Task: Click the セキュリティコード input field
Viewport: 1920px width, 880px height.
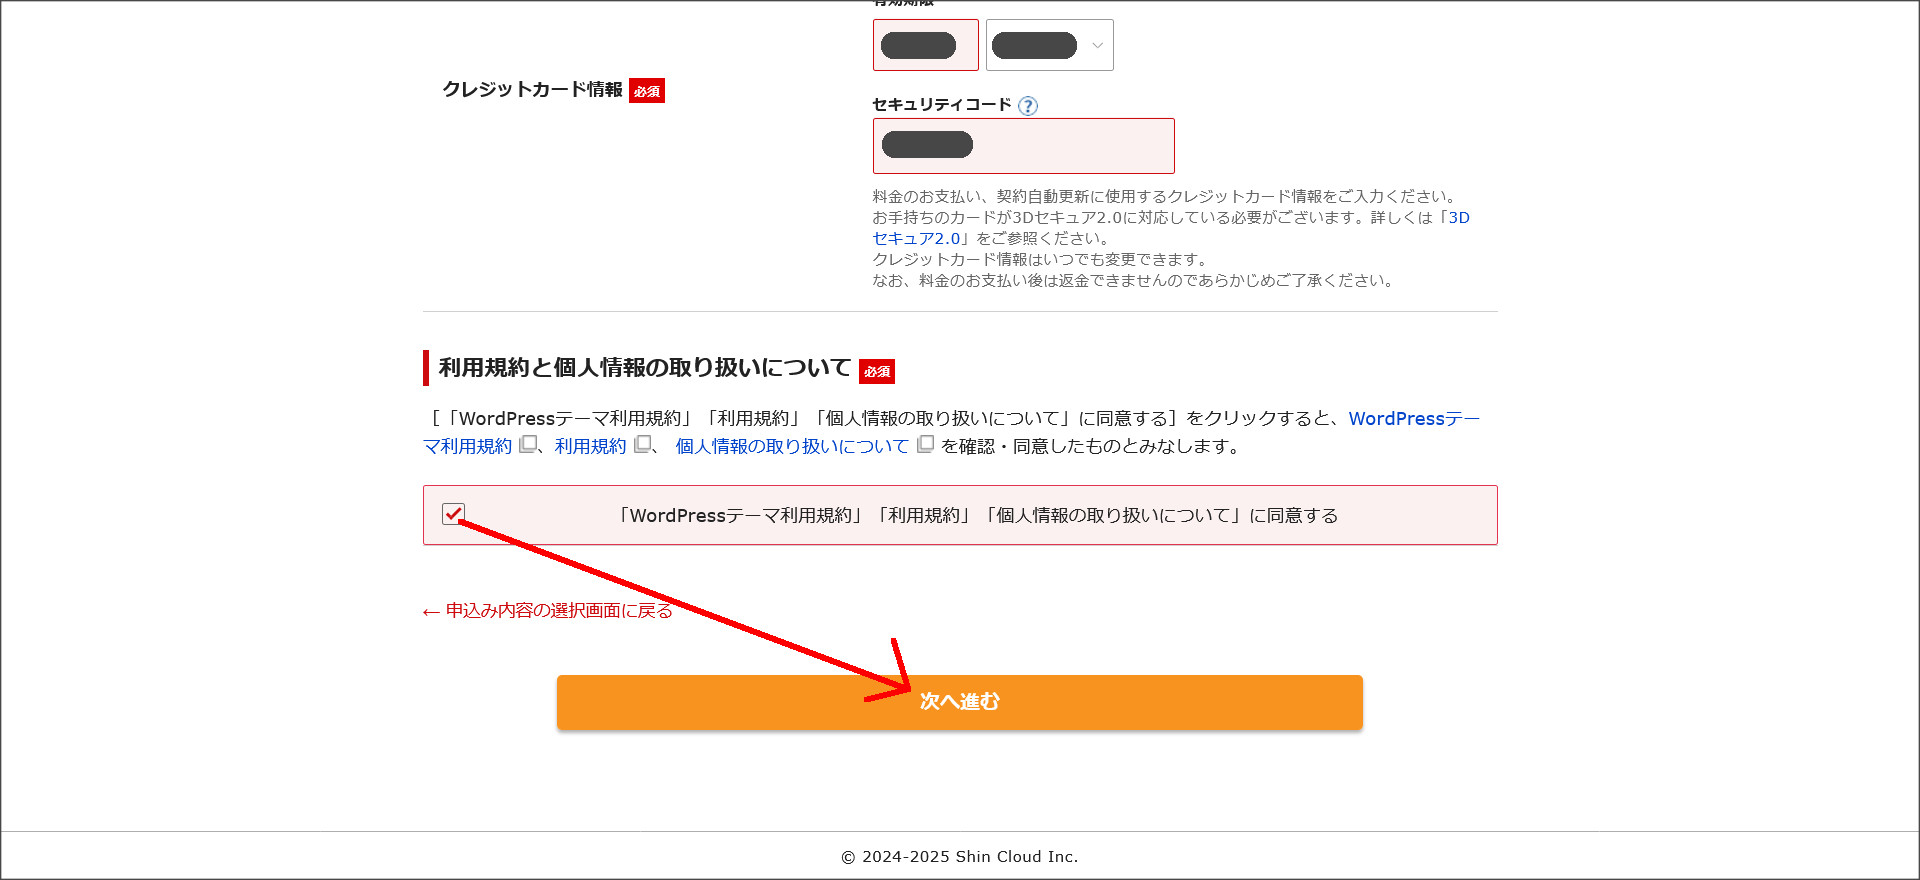Action: point(1023,146)
